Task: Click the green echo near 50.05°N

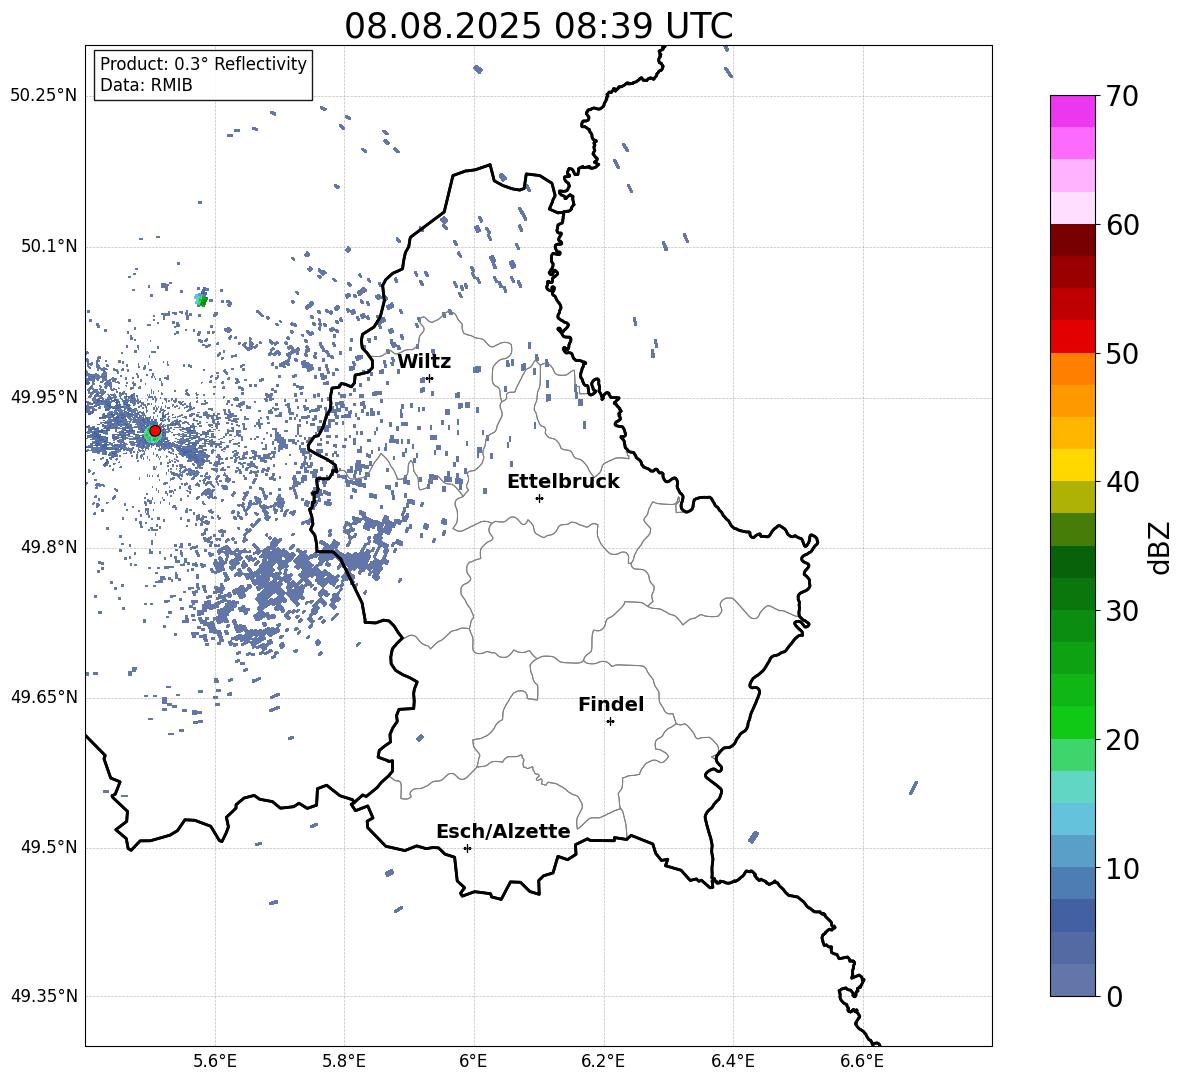Action: (x=202, y=300)
